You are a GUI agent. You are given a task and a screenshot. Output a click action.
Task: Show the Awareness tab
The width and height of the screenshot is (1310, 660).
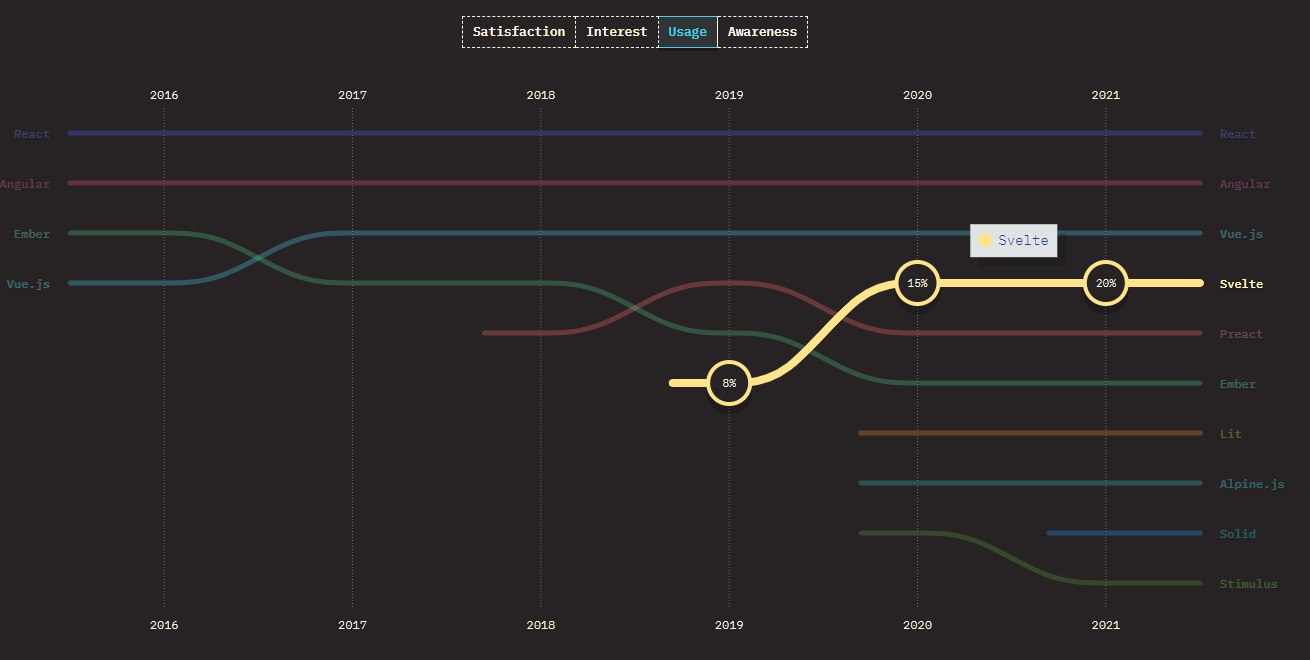(x=762, y=32)
